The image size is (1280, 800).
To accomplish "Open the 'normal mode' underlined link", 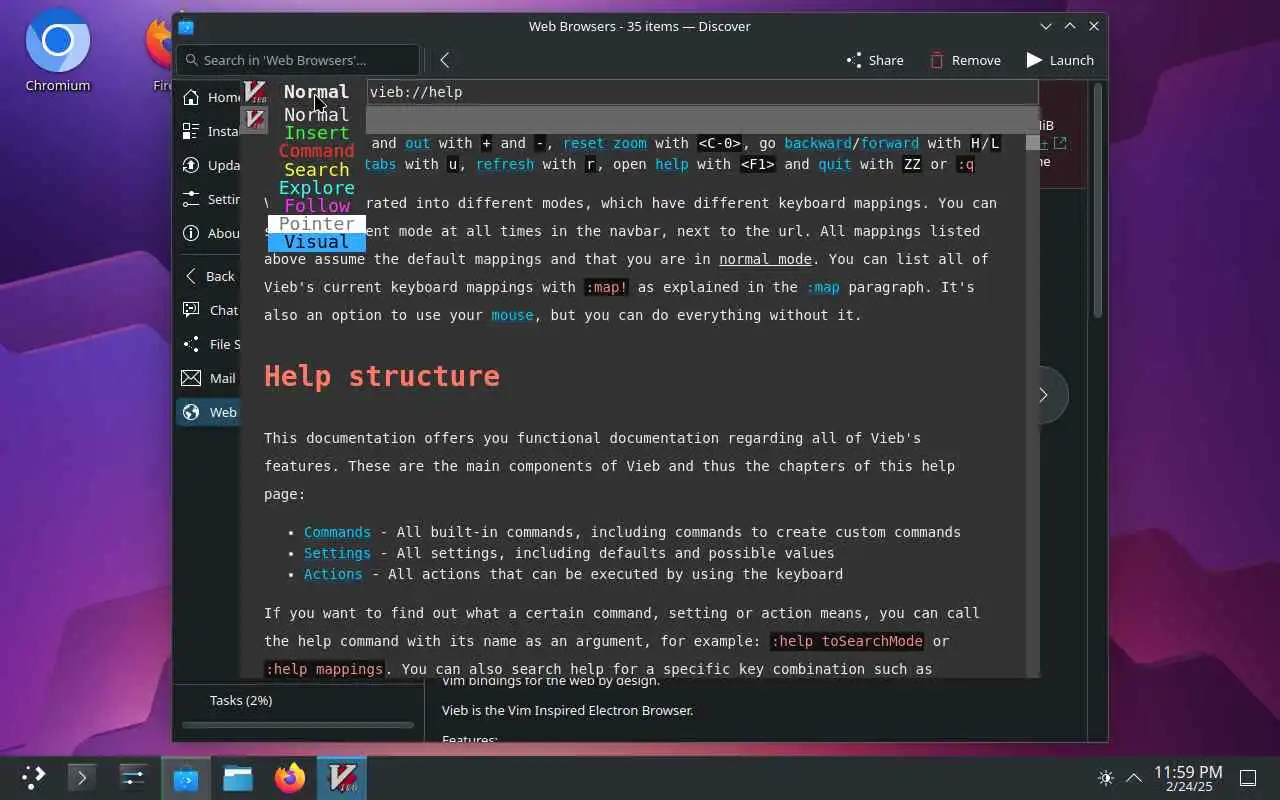I will click(x=765, y=259).
